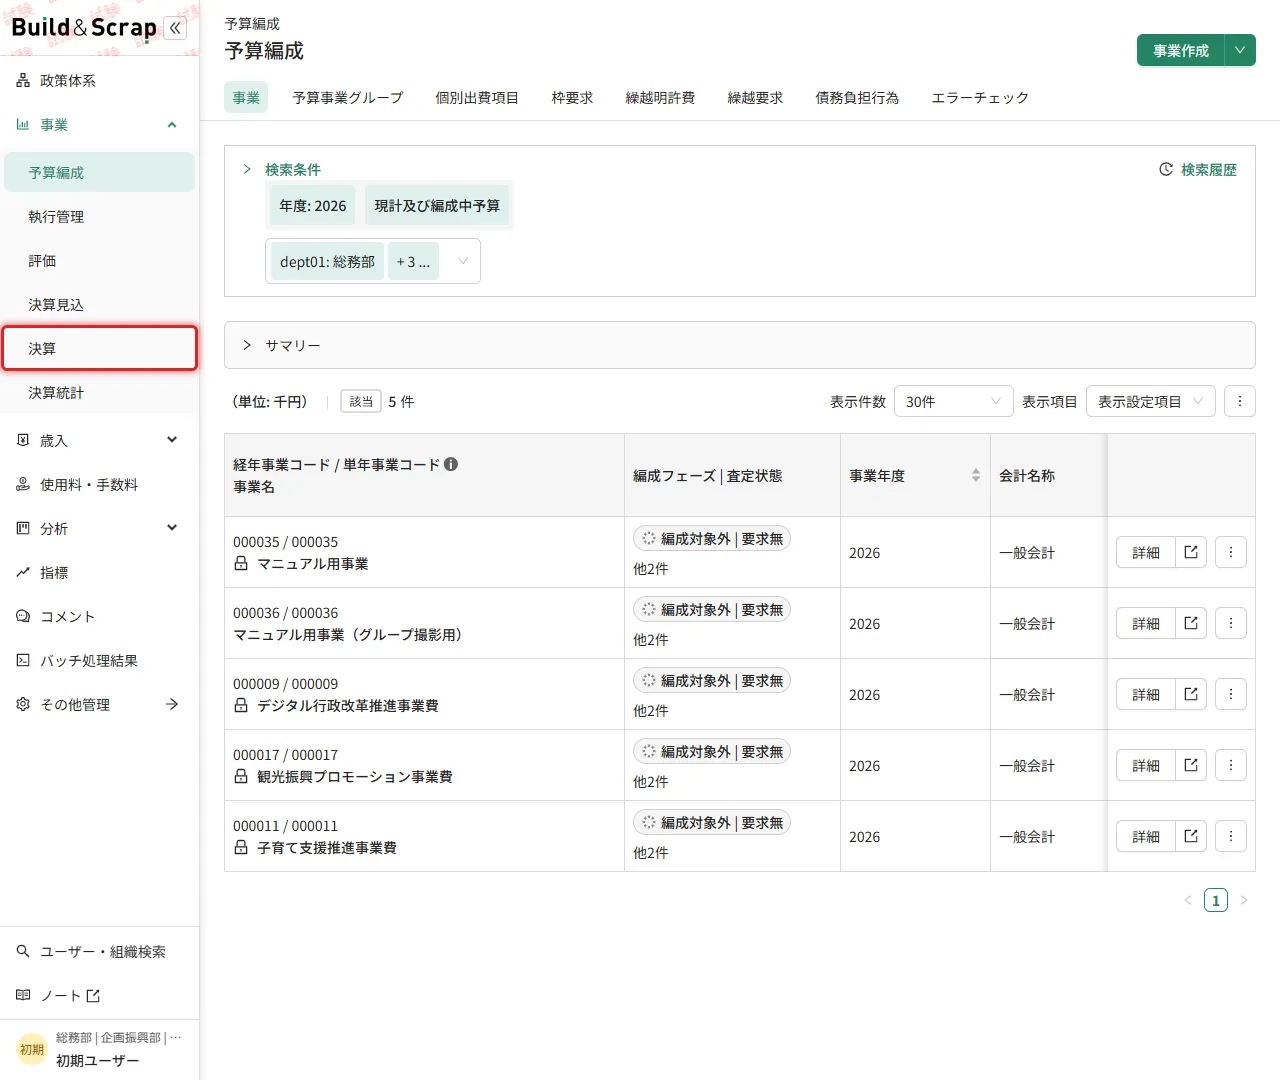Open その他管理 submenu arrow
The width and height of the screenshot is (1280, 1080).
[172, 704]
